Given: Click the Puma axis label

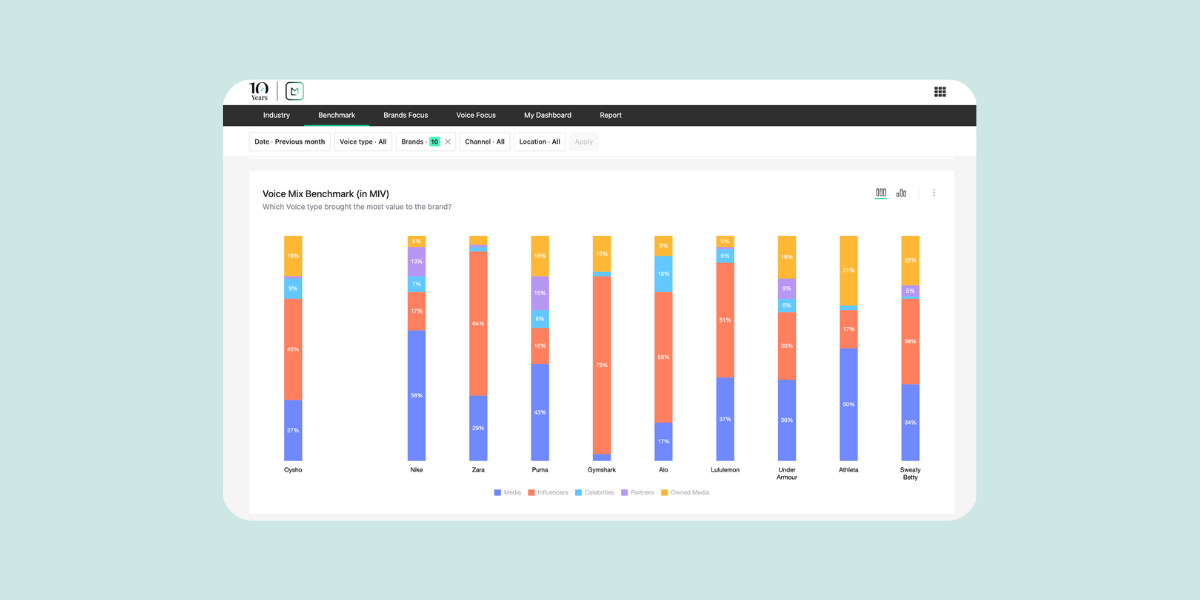Looking at the screenshot, I should (x=540, y=470).
